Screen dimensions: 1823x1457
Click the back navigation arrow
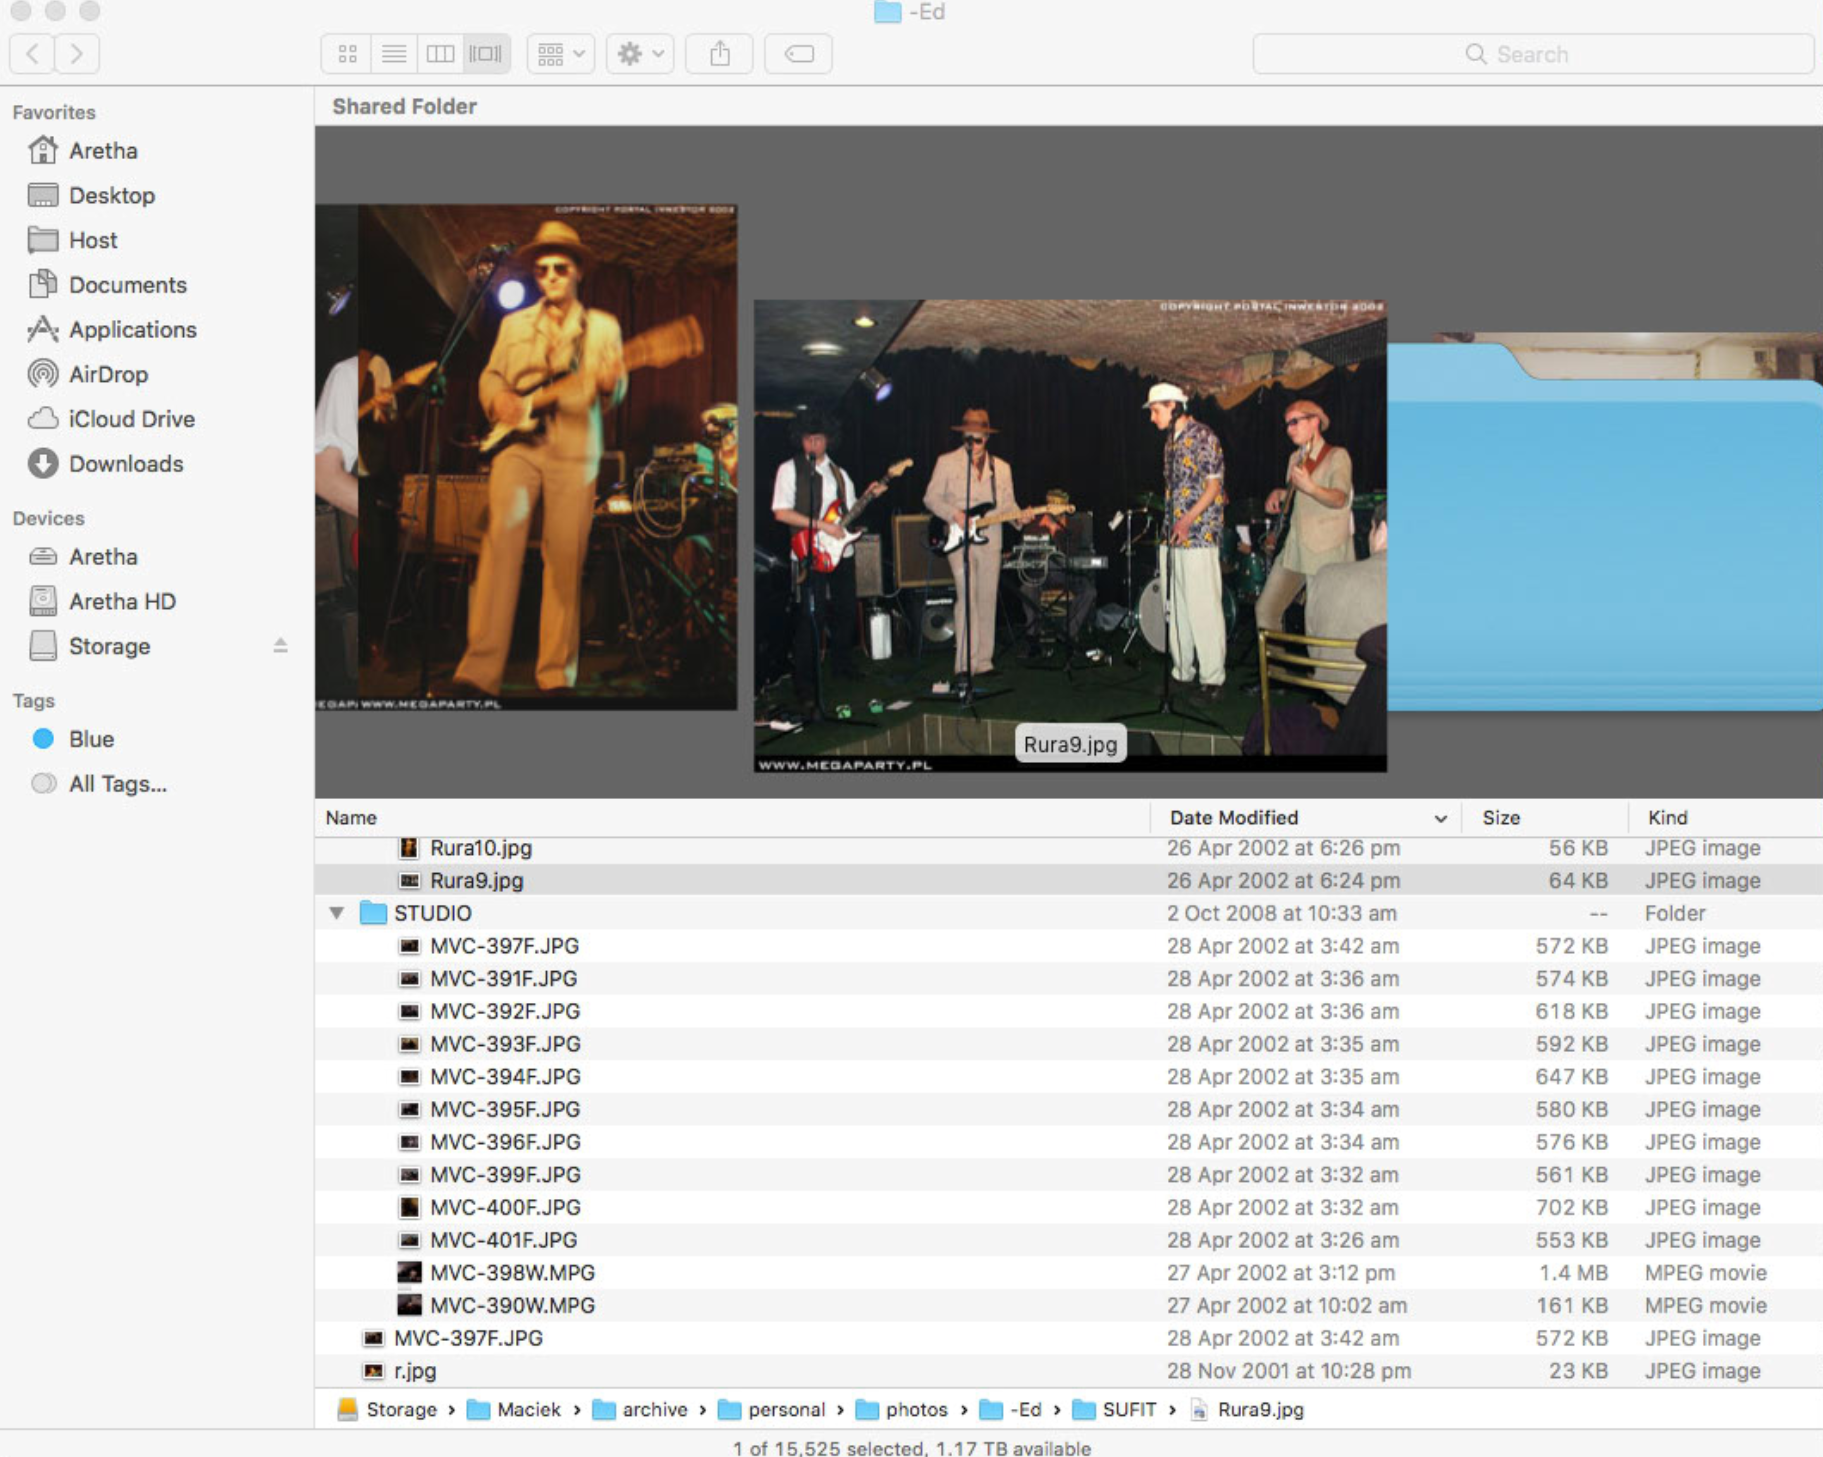[x=33, y=54]
